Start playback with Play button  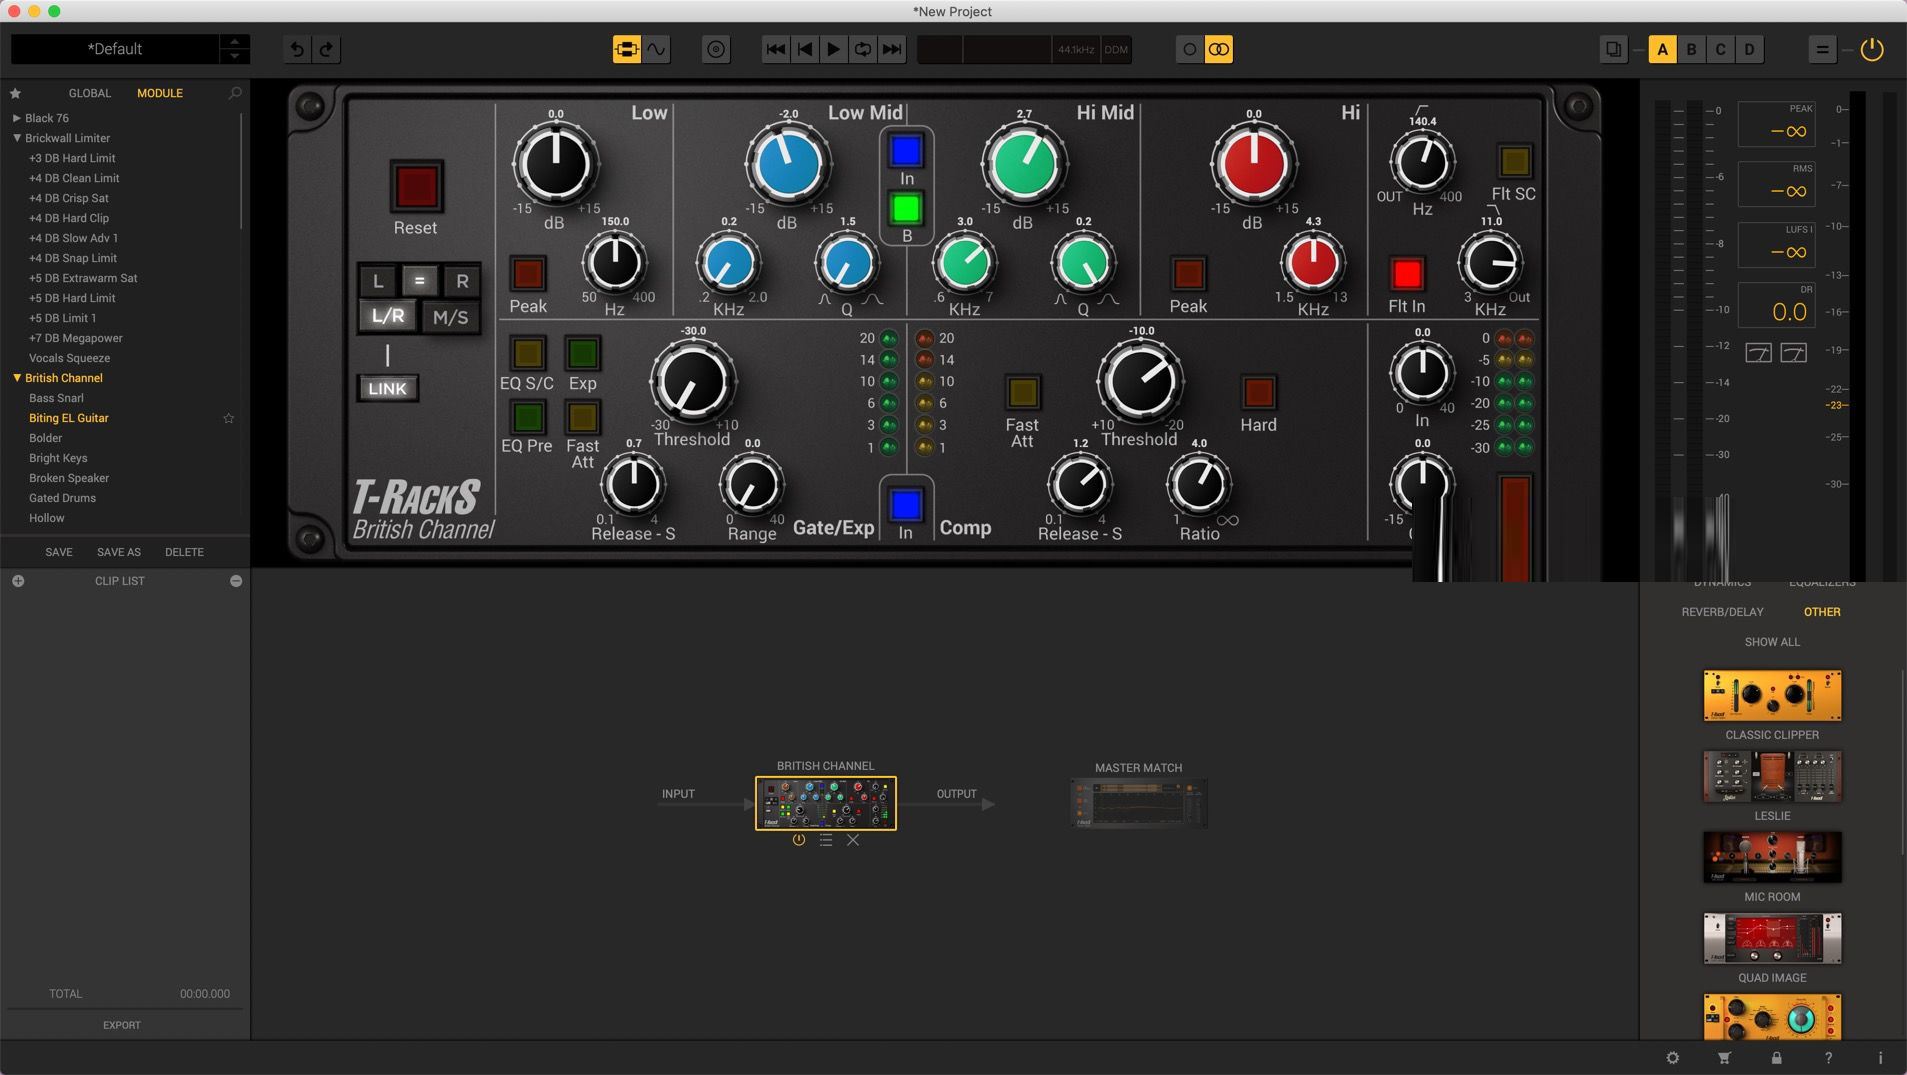coord(833,49)
